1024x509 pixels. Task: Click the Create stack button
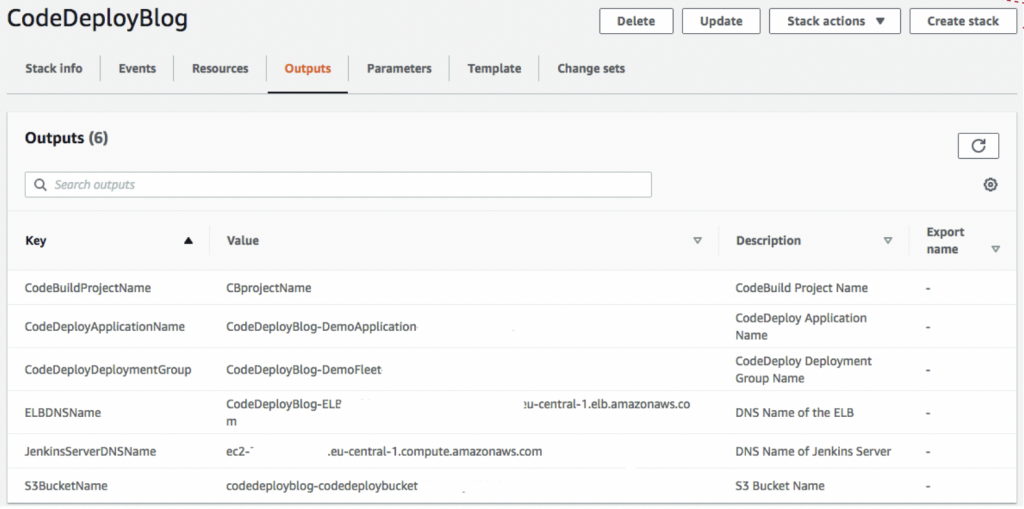click(963, 21)
